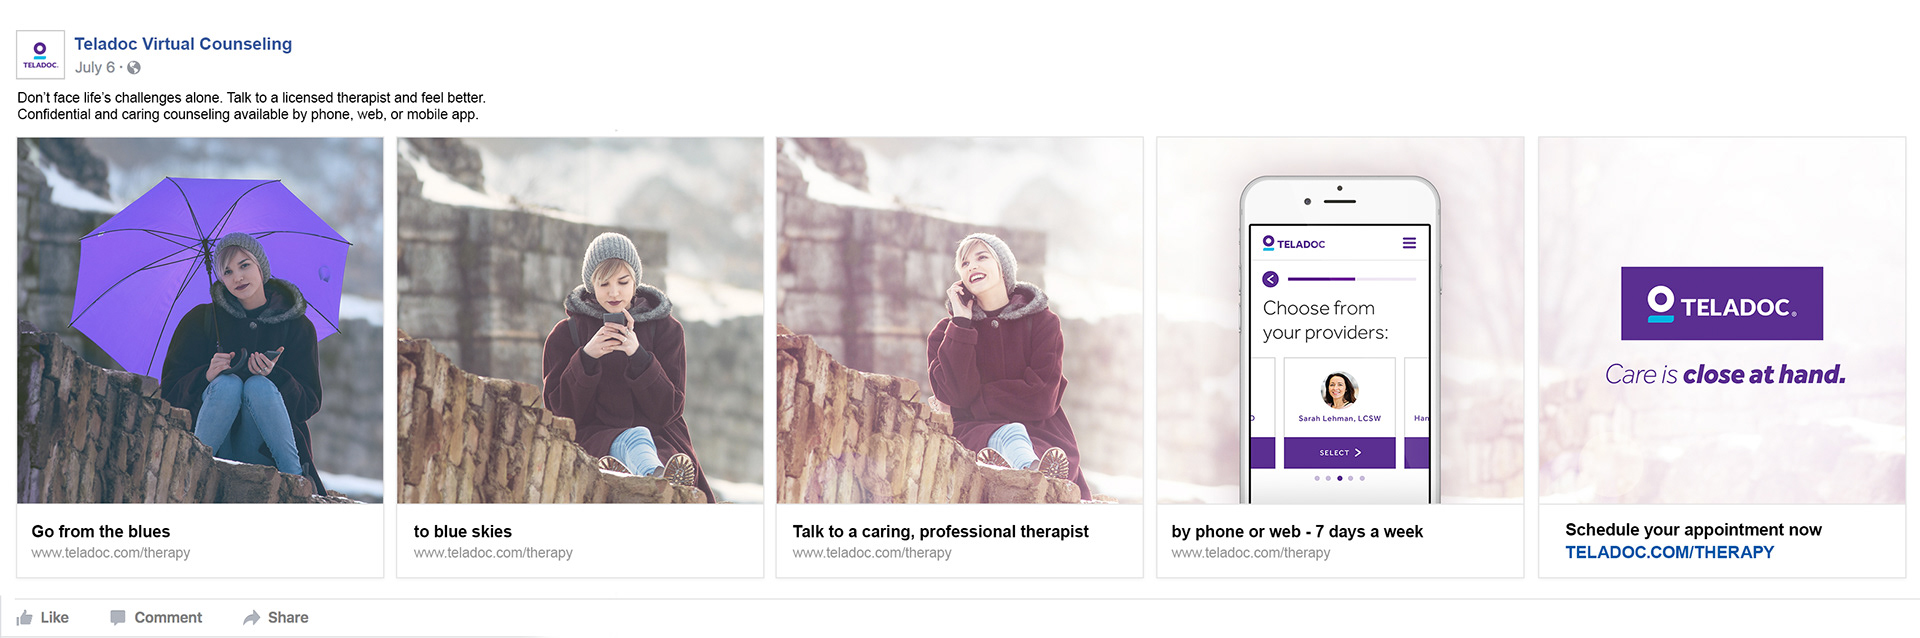Click the purple Teladoc logo banner
Viewport: 1920px width, 638px height.
(x=1721, y=304)
